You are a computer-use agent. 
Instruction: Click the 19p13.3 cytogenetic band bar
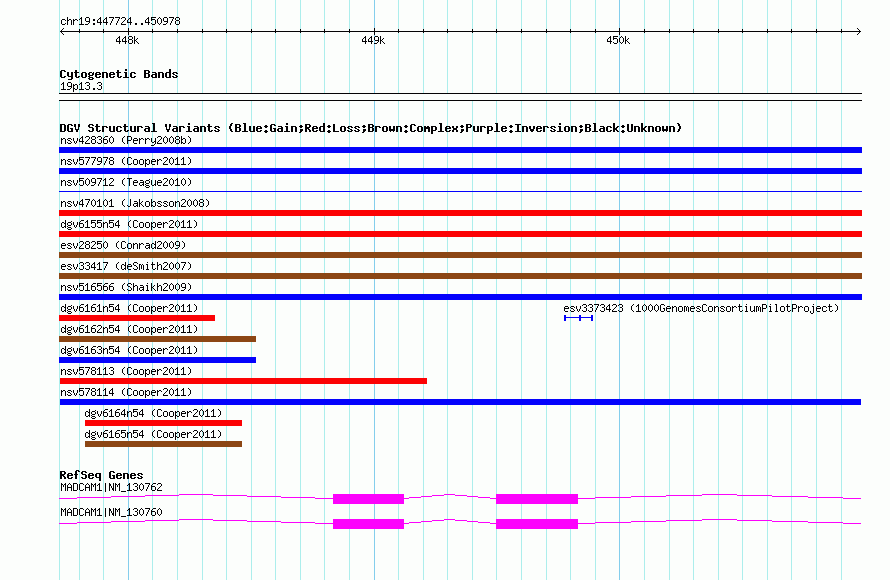460,97
